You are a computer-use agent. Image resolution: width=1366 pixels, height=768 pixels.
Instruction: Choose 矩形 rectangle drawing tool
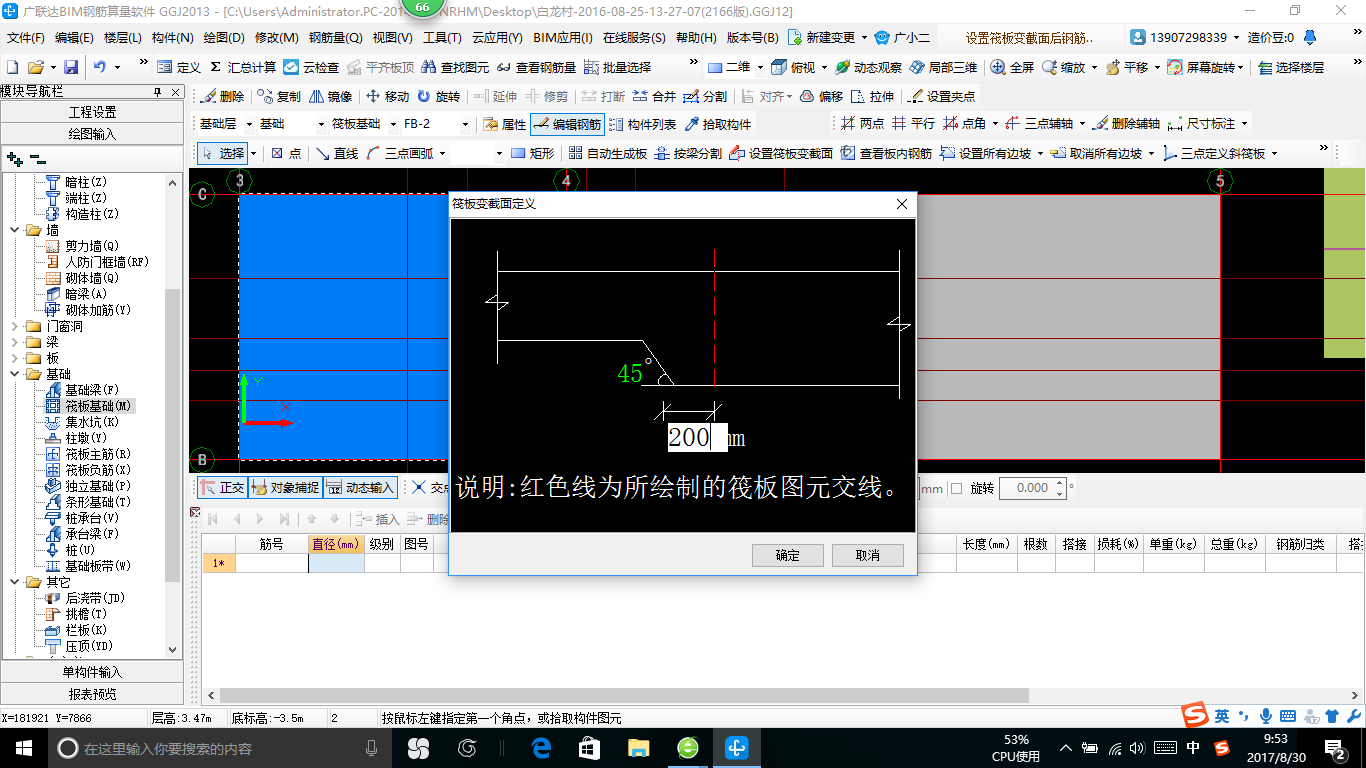coord(532,153)
